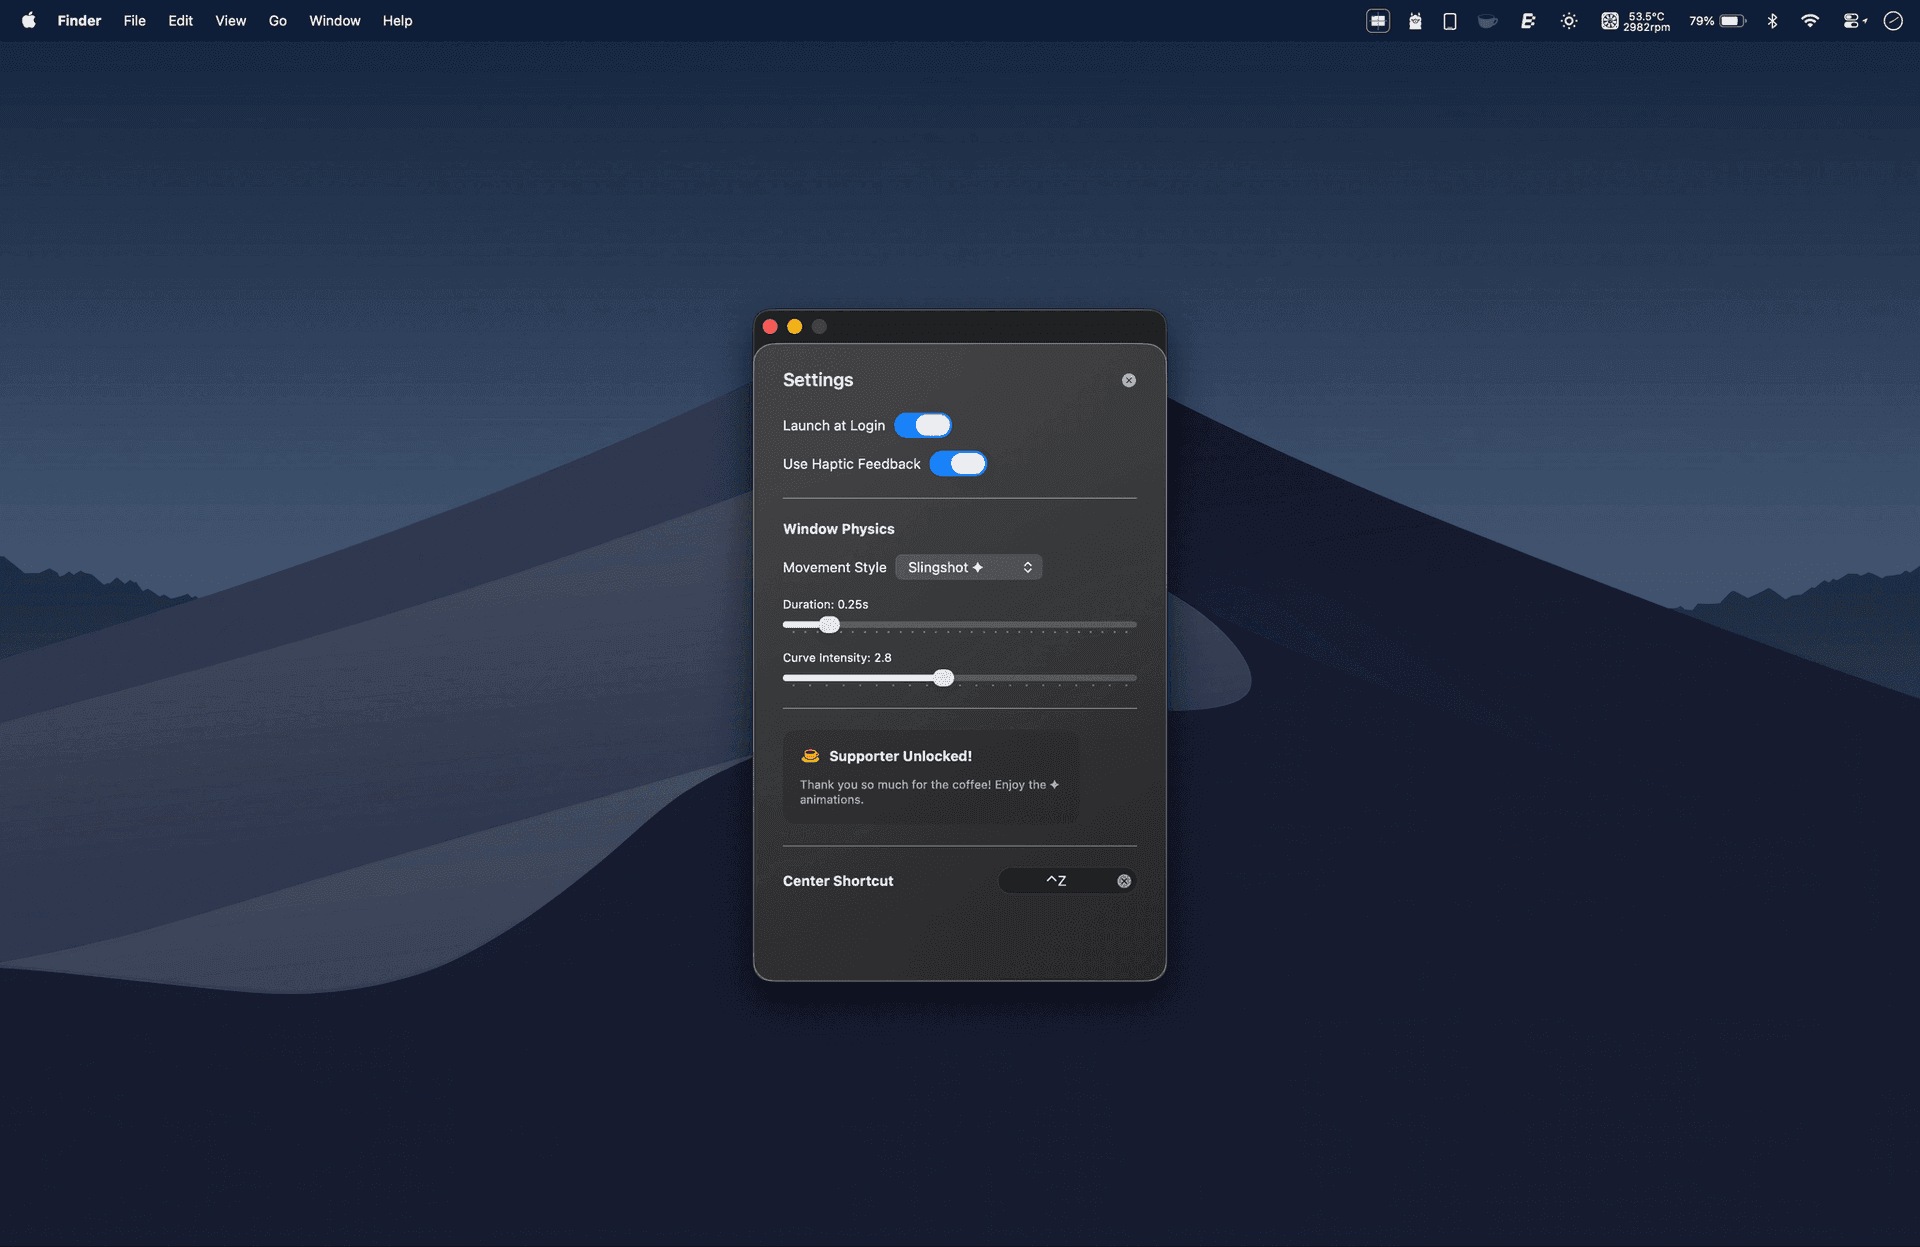Click the clipboard-like menu bar icon

[x=1415, y=20]
